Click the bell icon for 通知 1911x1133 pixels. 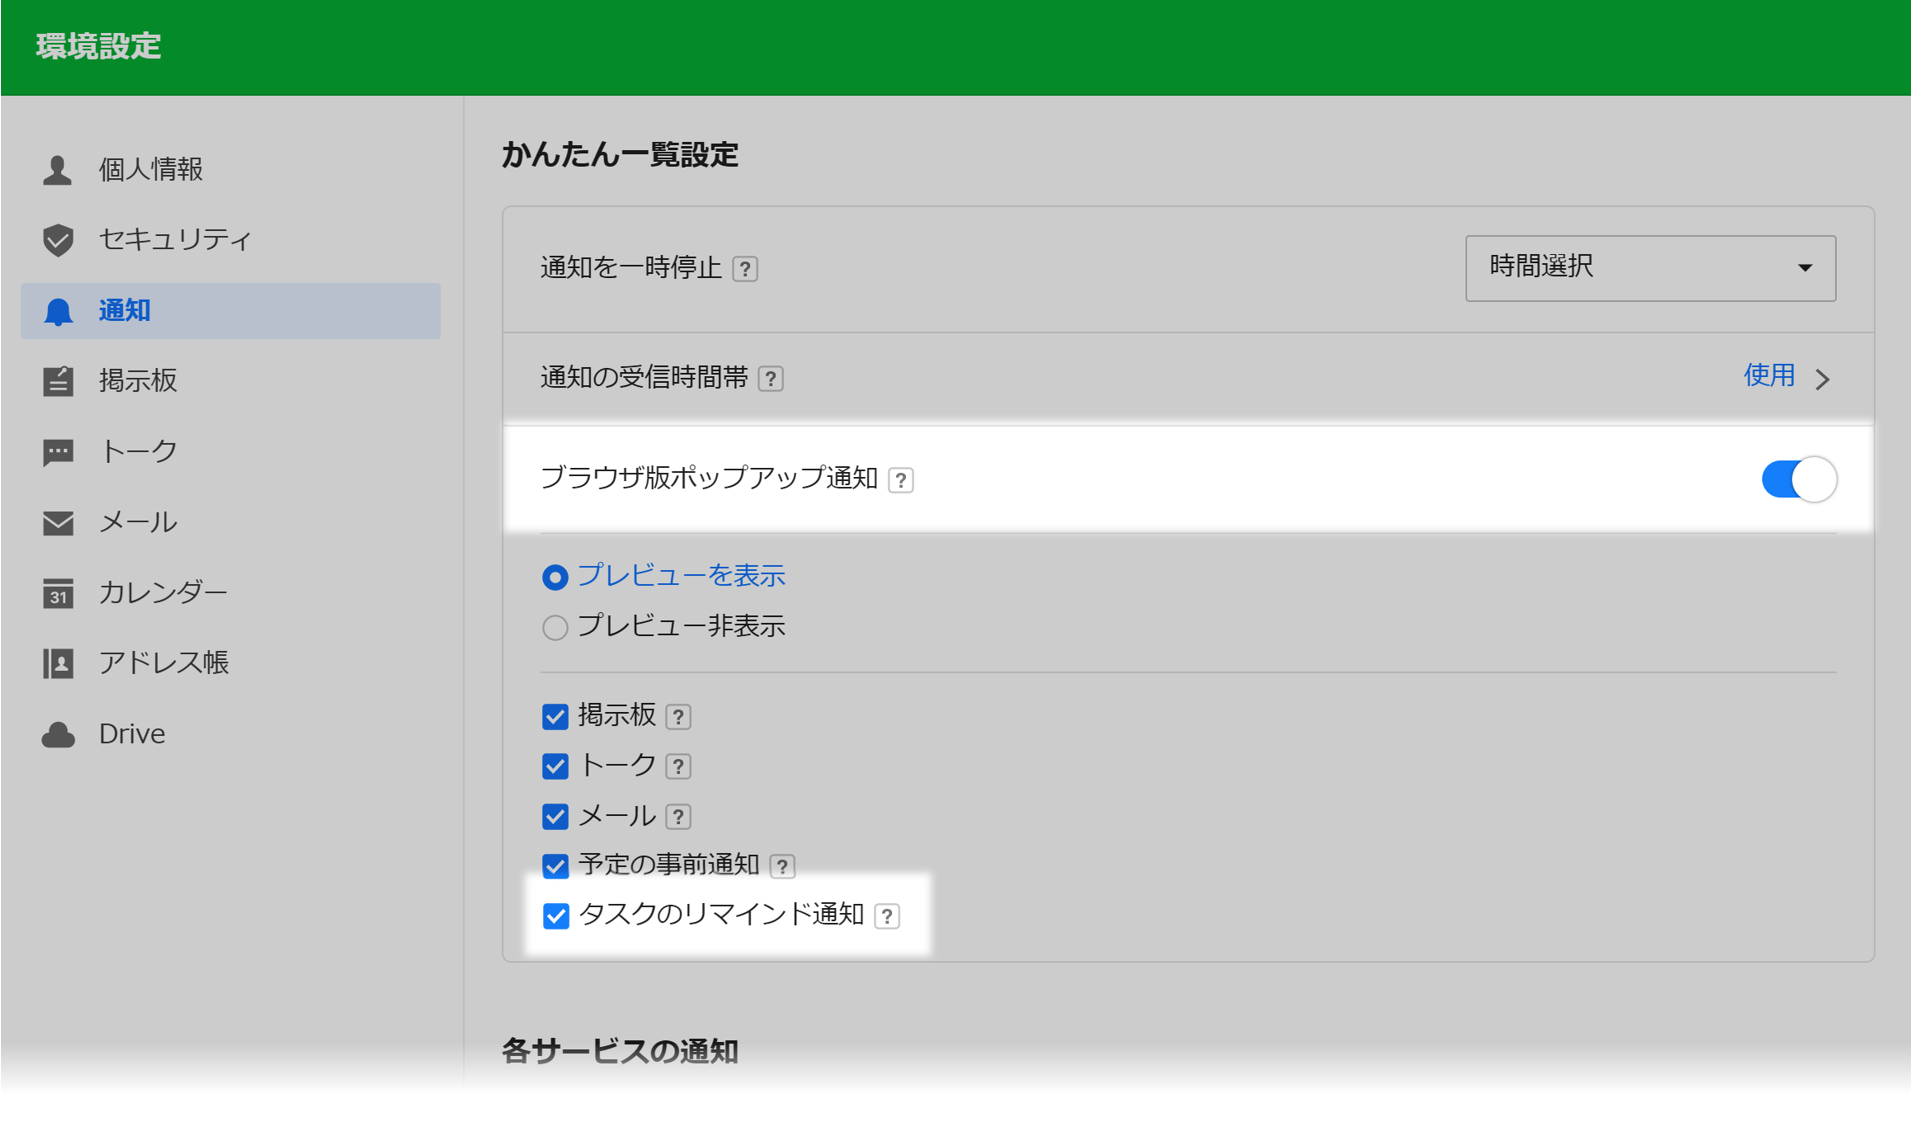click(x=58, y=312)
